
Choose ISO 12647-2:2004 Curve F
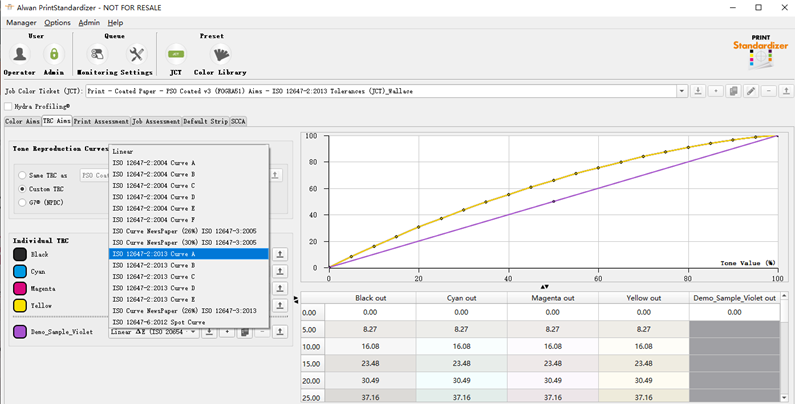[189, 219]
